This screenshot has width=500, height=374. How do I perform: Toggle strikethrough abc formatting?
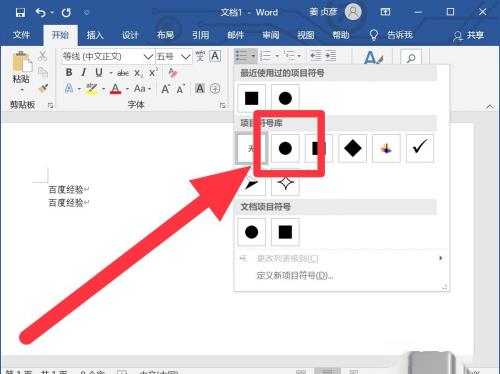pos(123,73)
